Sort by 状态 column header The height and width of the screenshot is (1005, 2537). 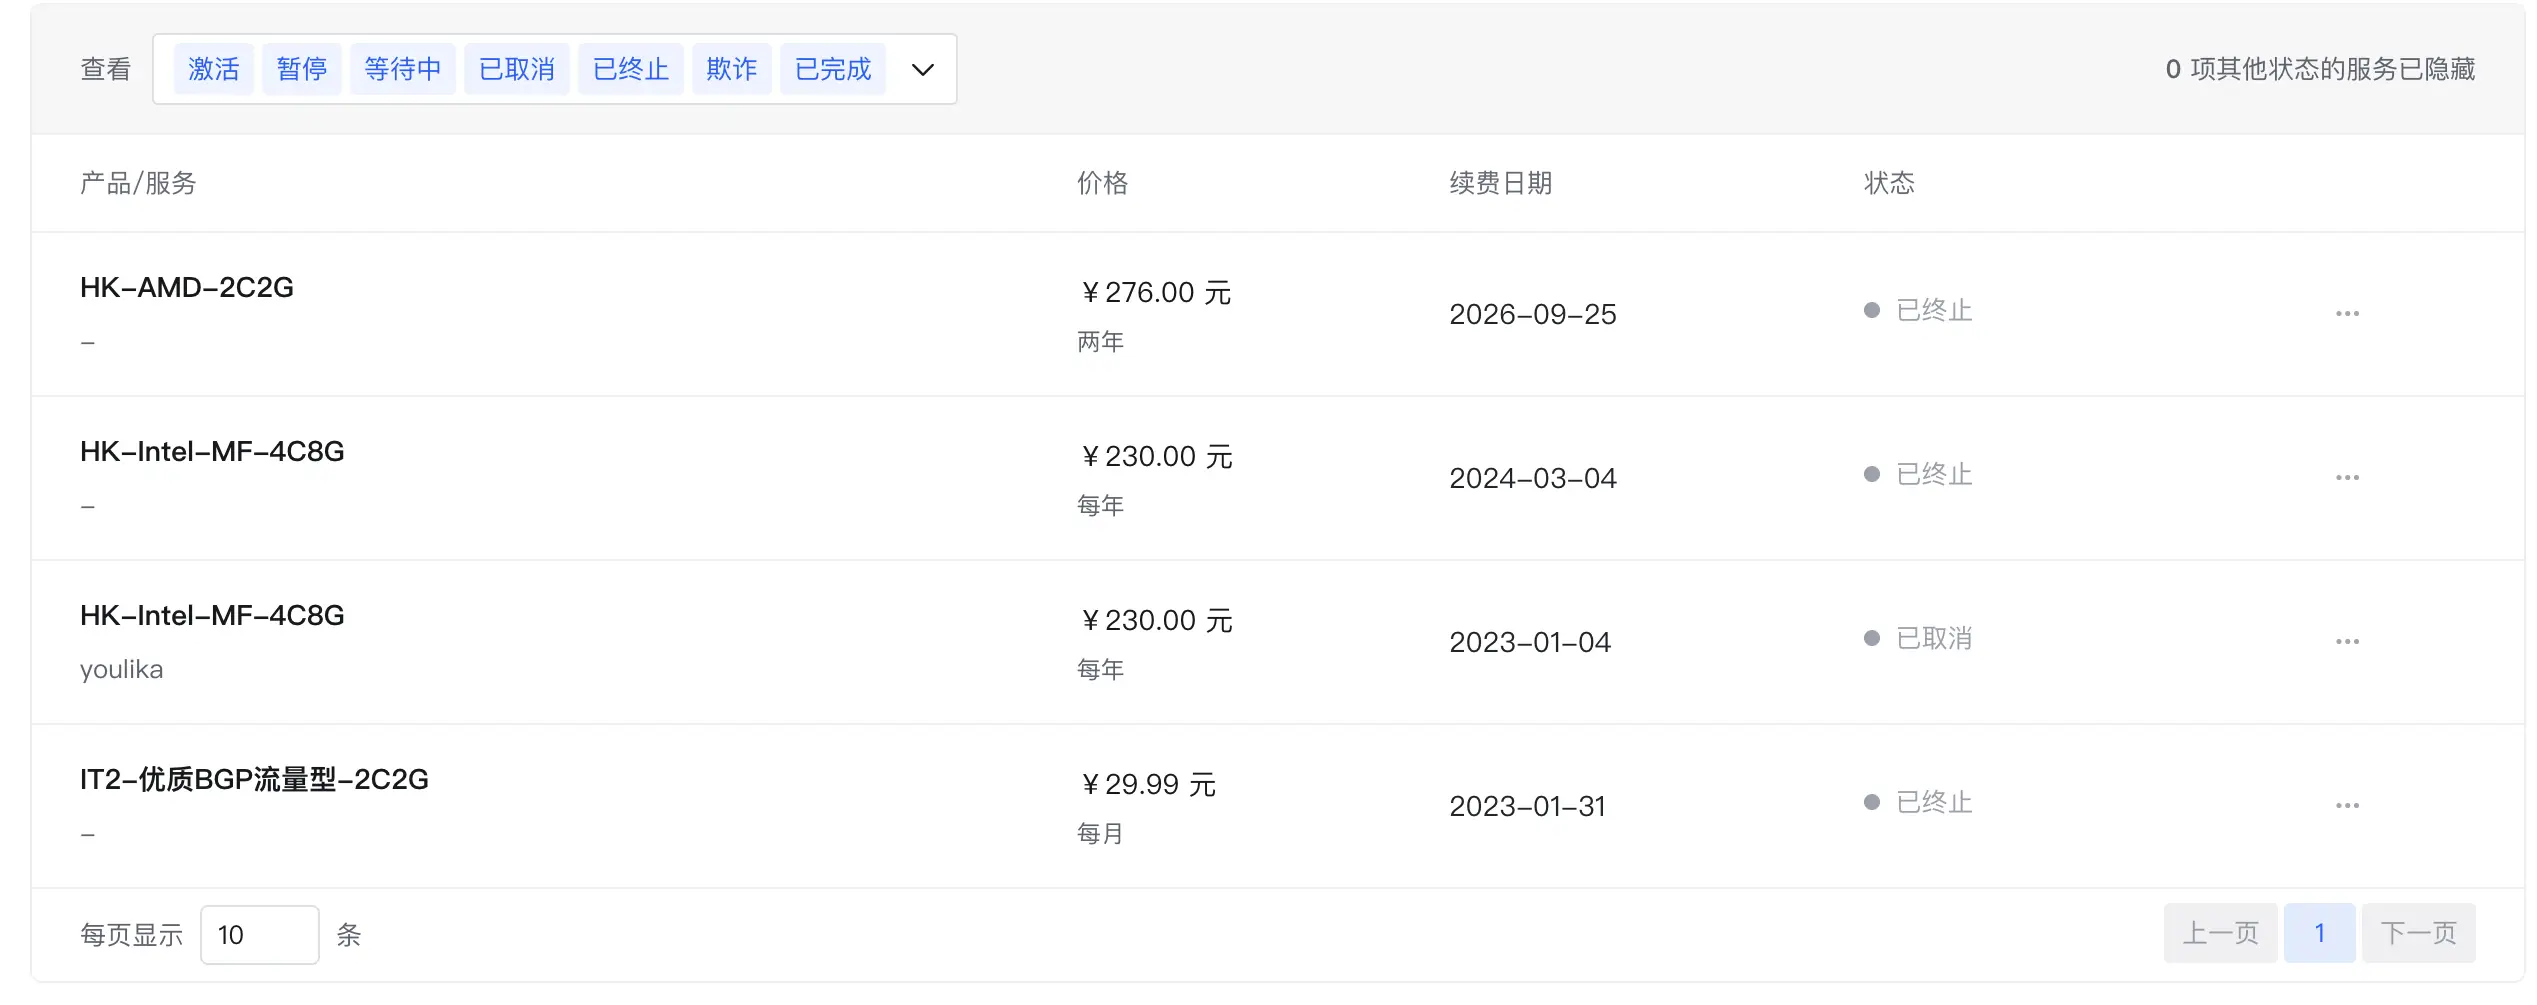point(1889,183)
